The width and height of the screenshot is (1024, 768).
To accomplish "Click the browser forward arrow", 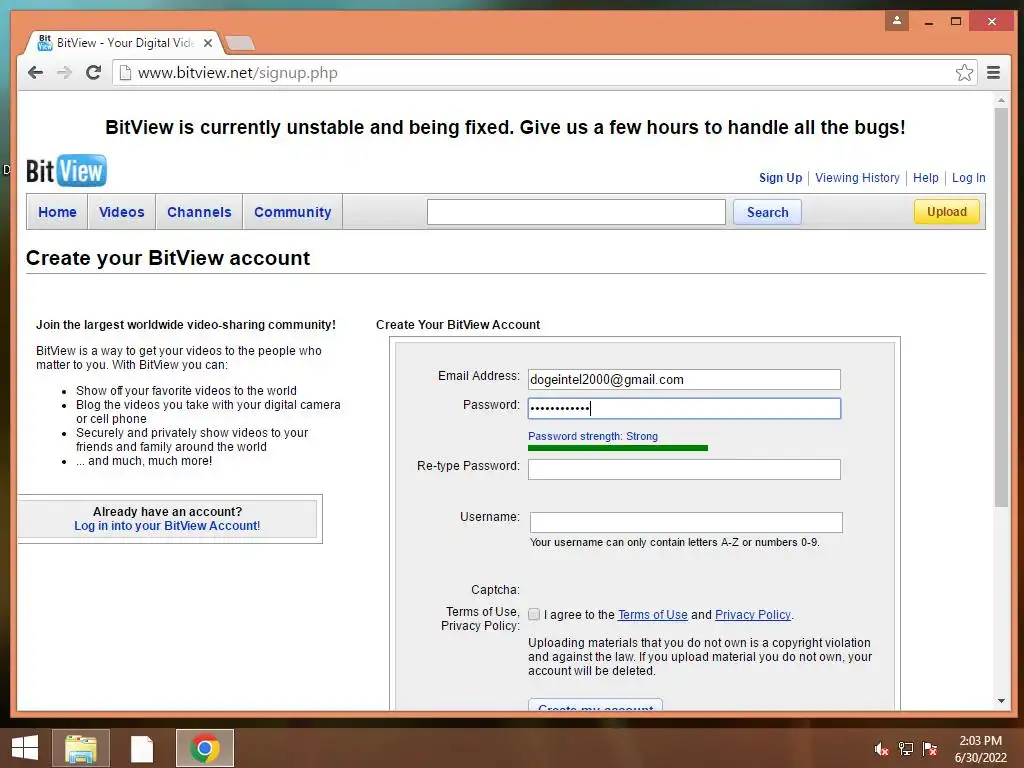I will pyautogui.click(x=64, y=72).
